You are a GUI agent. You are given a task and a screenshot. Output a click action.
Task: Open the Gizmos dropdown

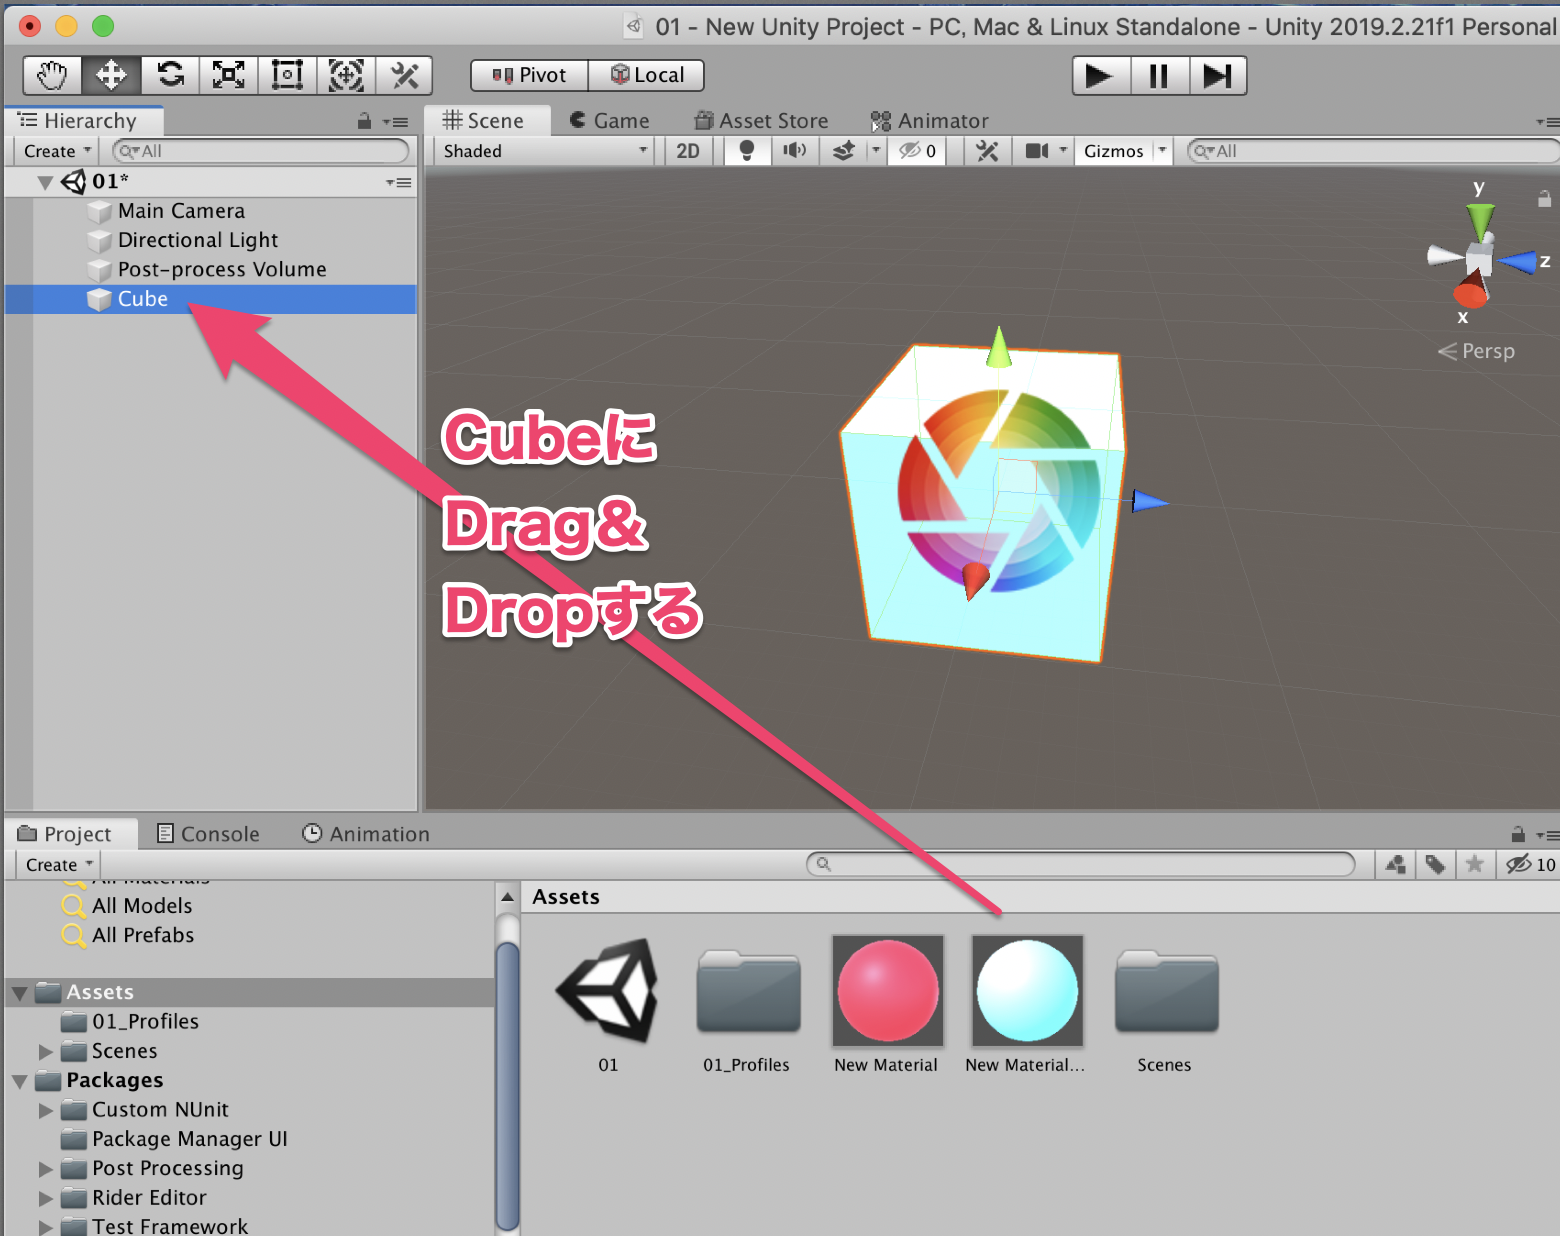[1124, 151]
